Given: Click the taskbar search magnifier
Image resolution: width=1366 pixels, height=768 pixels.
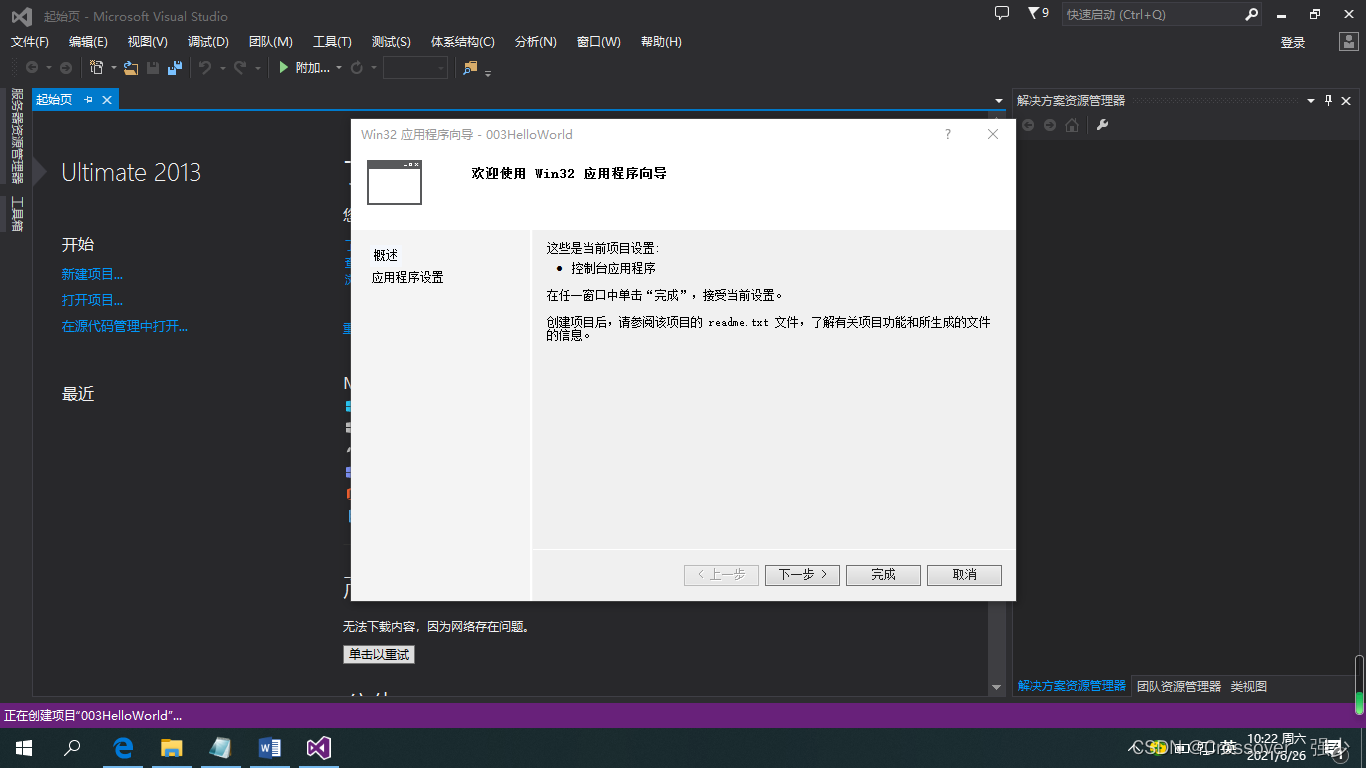Looking at the screenshot, I should 73,748.
